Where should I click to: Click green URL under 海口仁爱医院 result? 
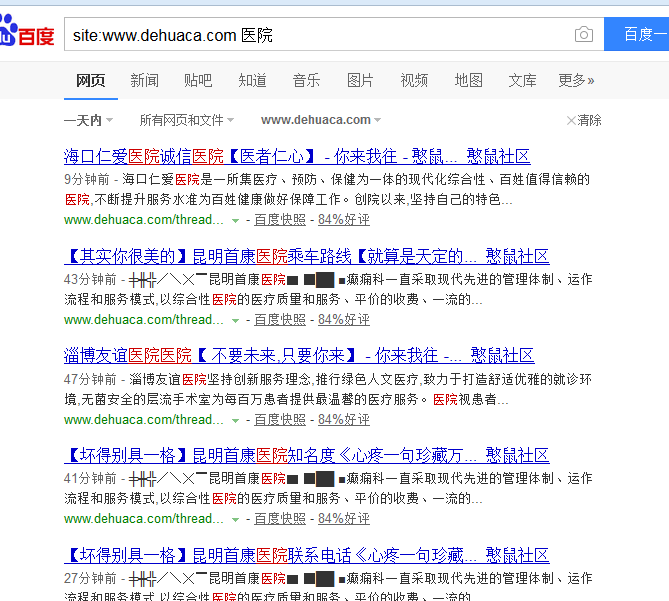(143, 220)
